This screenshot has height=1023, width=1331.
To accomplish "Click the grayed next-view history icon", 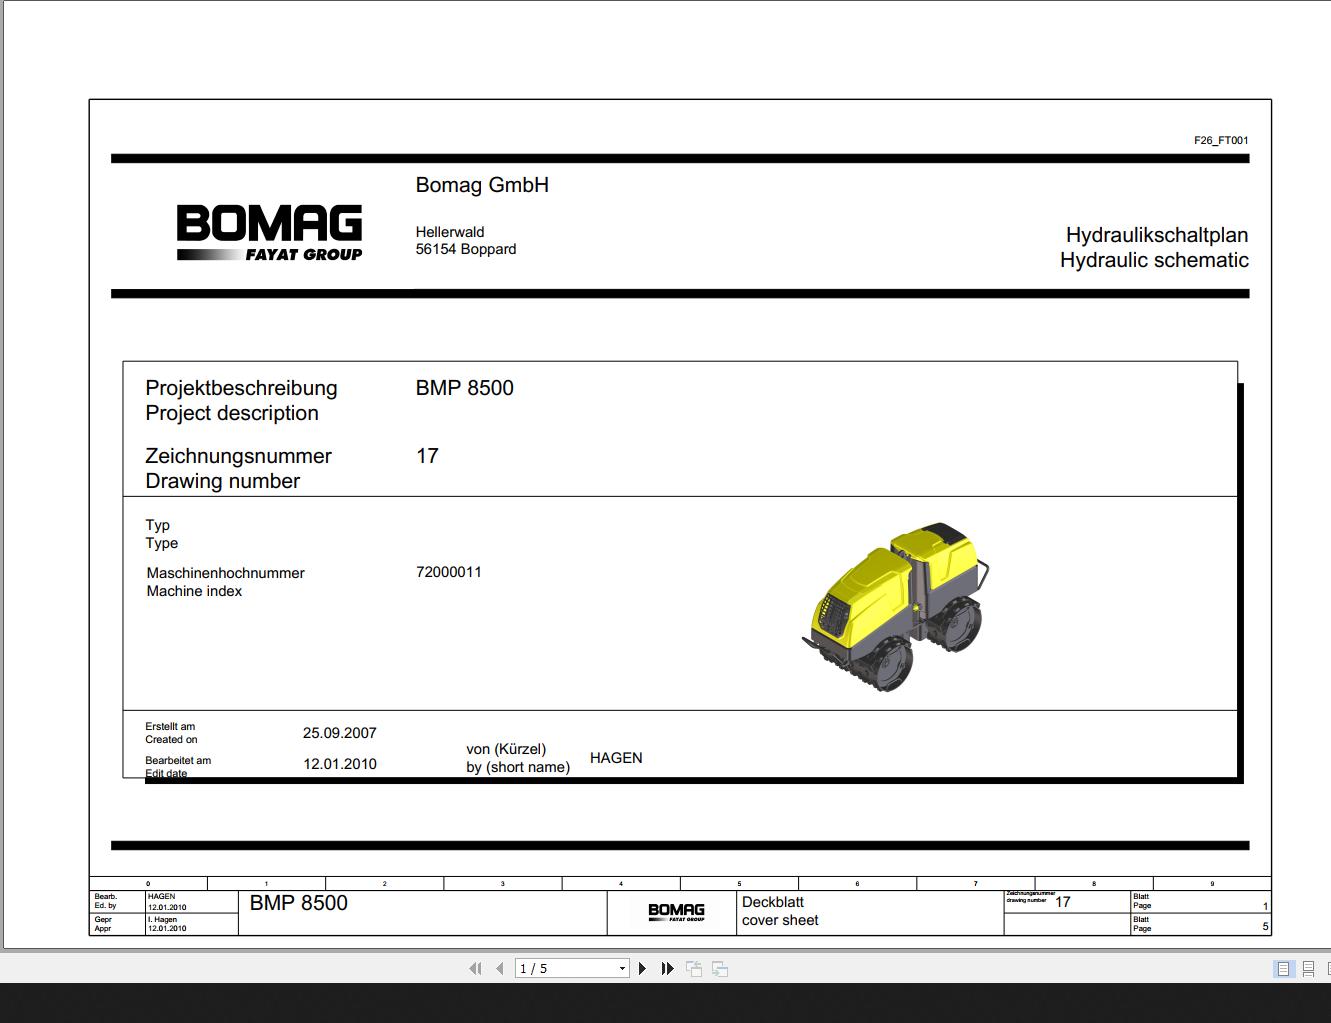I will point(719,968).
